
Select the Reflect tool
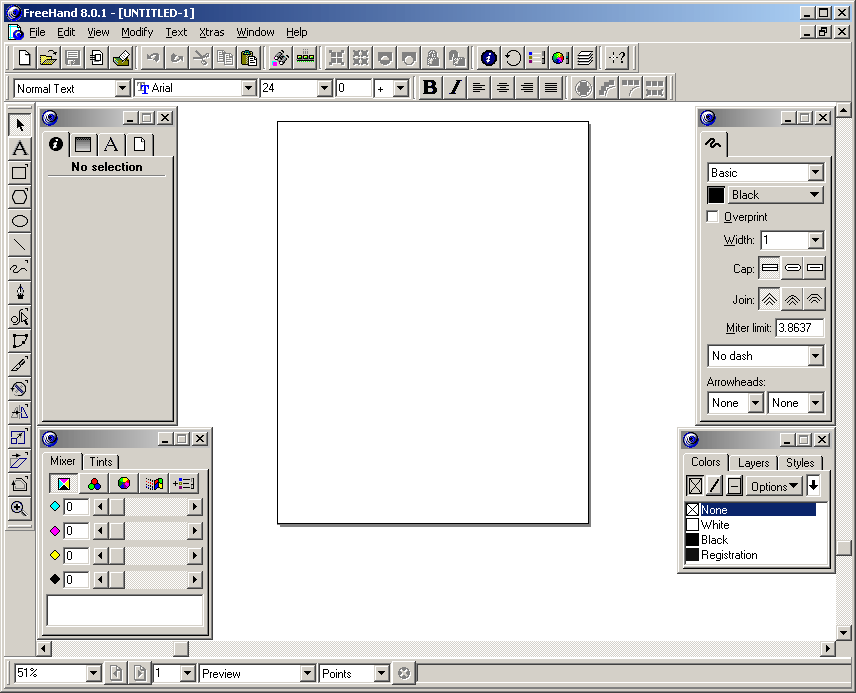pos(20,412)
